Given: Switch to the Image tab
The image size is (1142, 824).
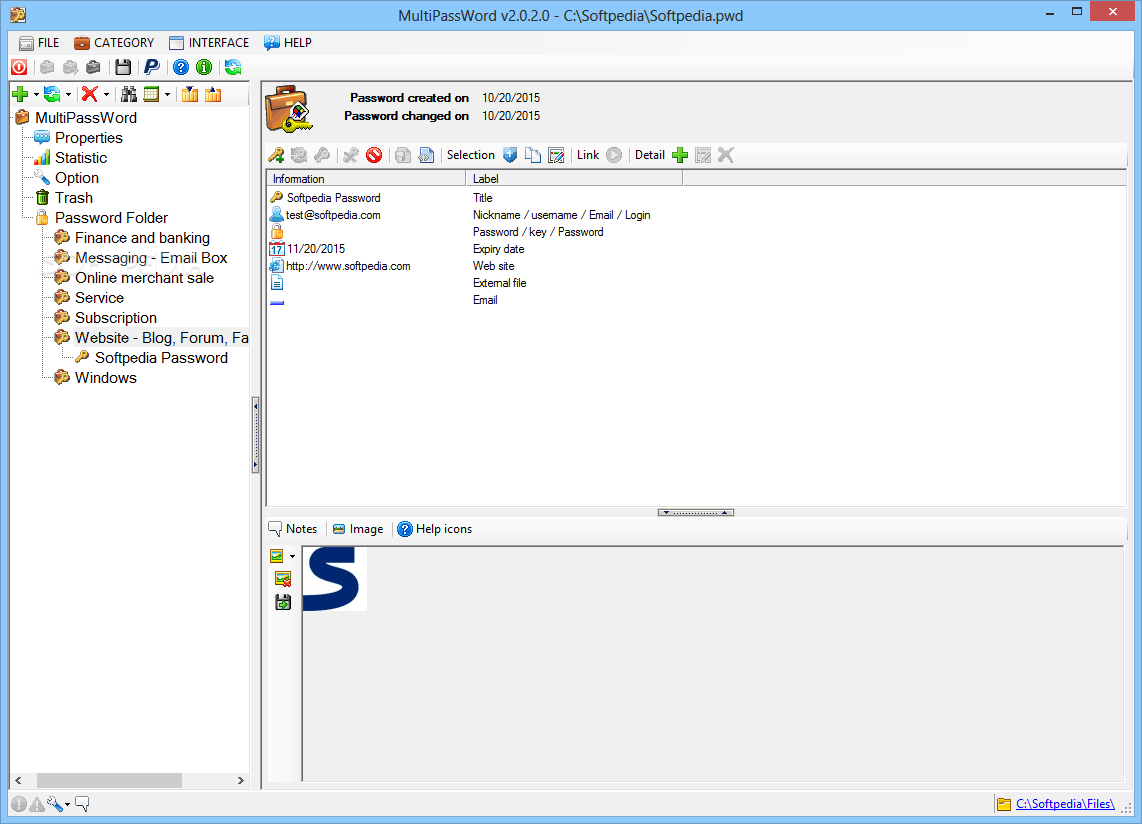Looking at the screenshot, I should (x=358, y=529).
